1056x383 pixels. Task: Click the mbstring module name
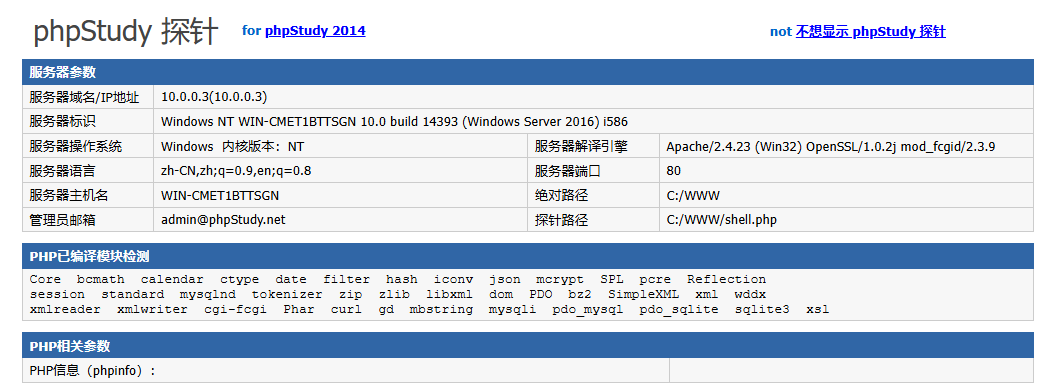(441, 310)
